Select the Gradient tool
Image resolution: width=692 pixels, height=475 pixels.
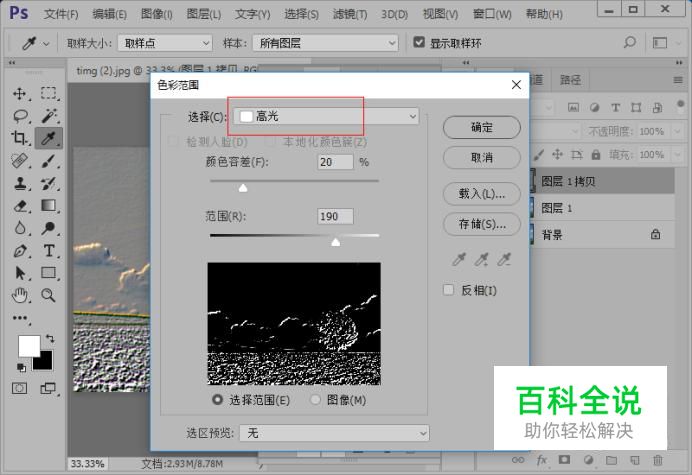click(49, 206)
